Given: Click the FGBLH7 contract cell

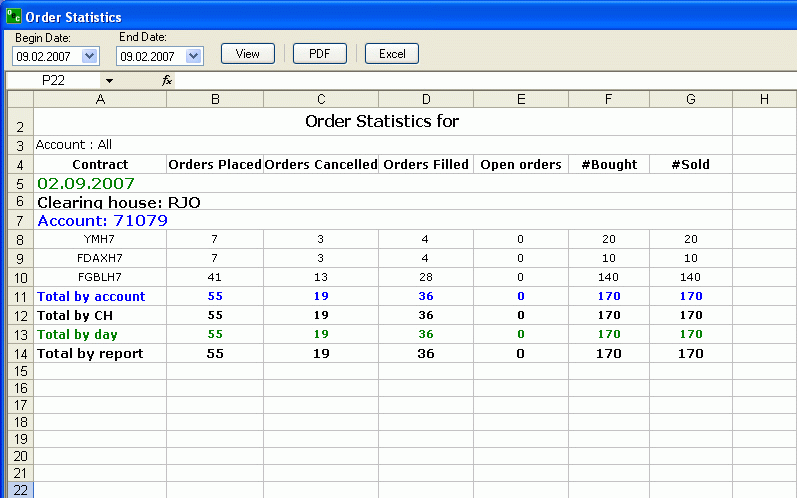Looking at the screenshot, I should [x=100, y=277].
